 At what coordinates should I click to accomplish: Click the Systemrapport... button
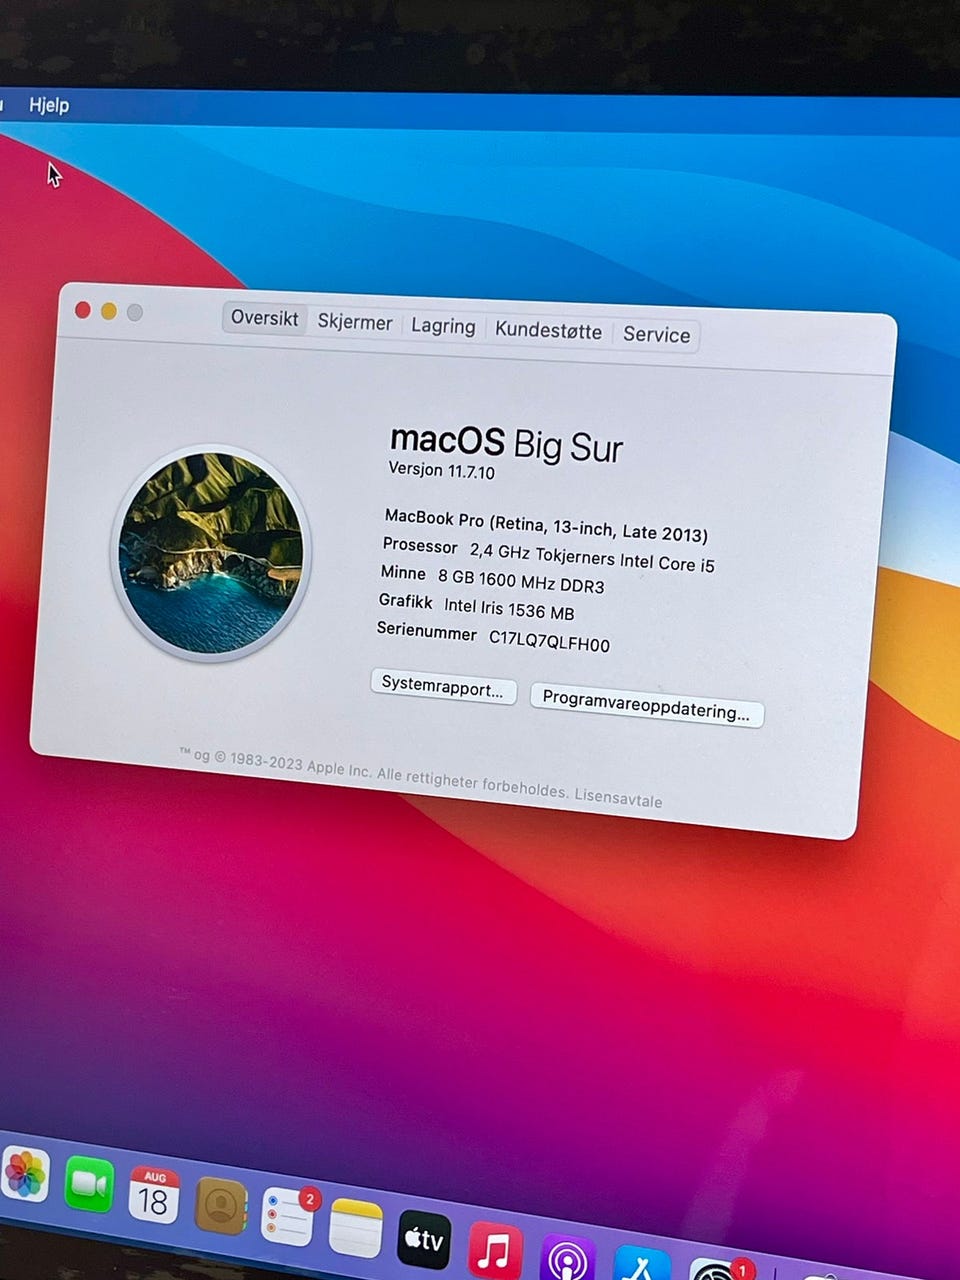[x=443, y=689]
